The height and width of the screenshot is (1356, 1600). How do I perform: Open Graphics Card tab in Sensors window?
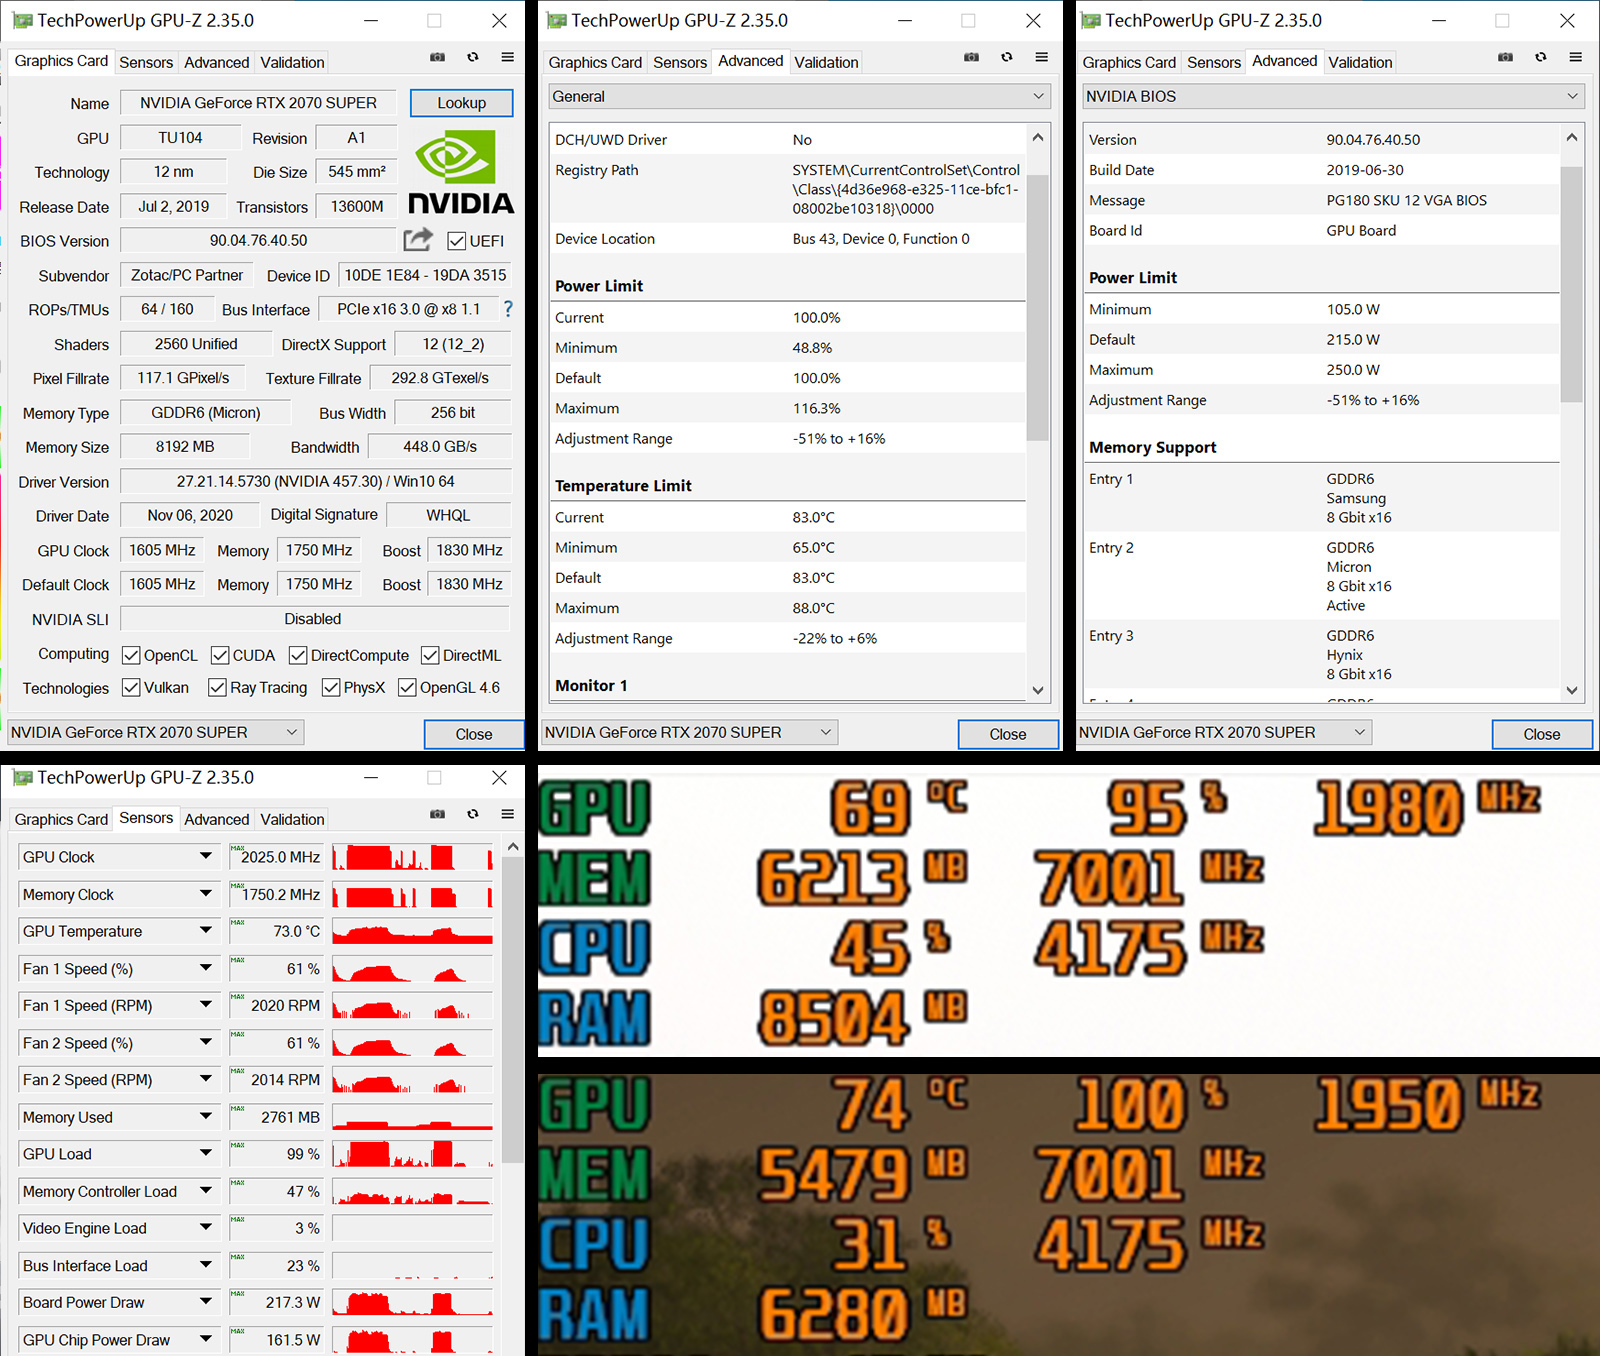tap(61, 819)
